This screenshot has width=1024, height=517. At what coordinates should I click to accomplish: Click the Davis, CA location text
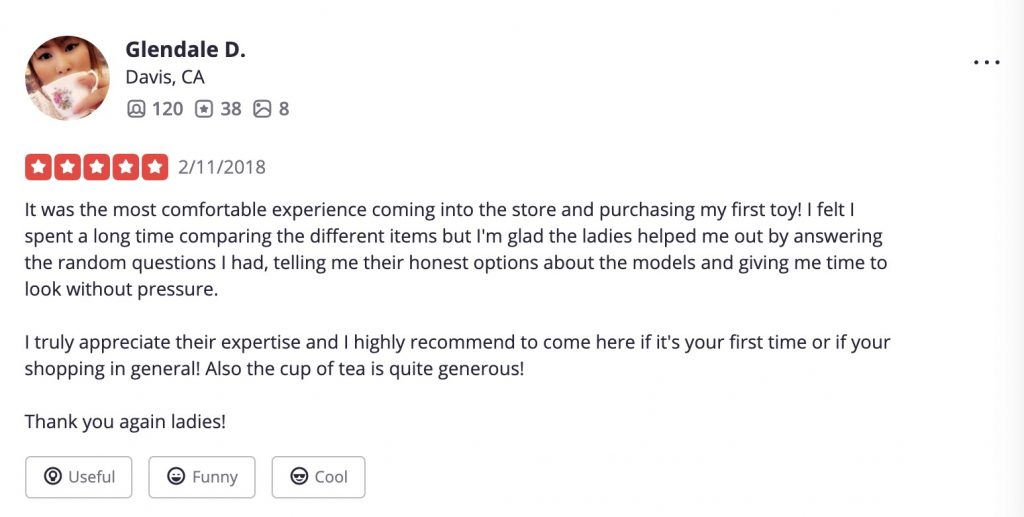(165, 77)
